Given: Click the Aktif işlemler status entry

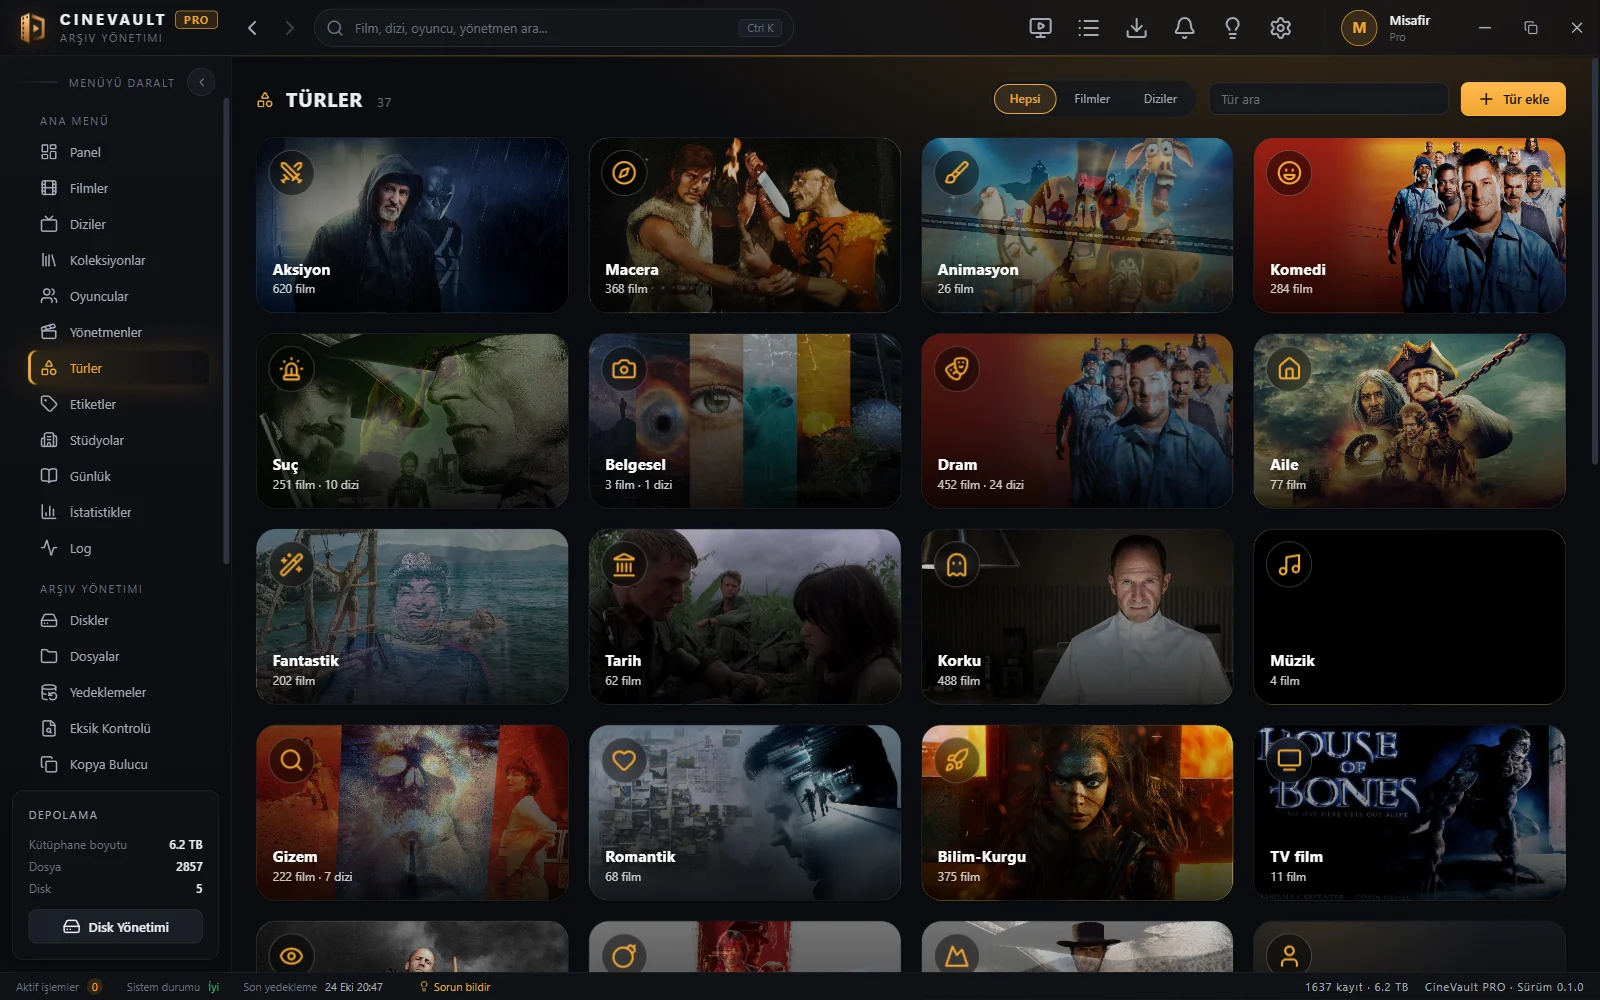Looking at the screenshot, I should 58,987.
